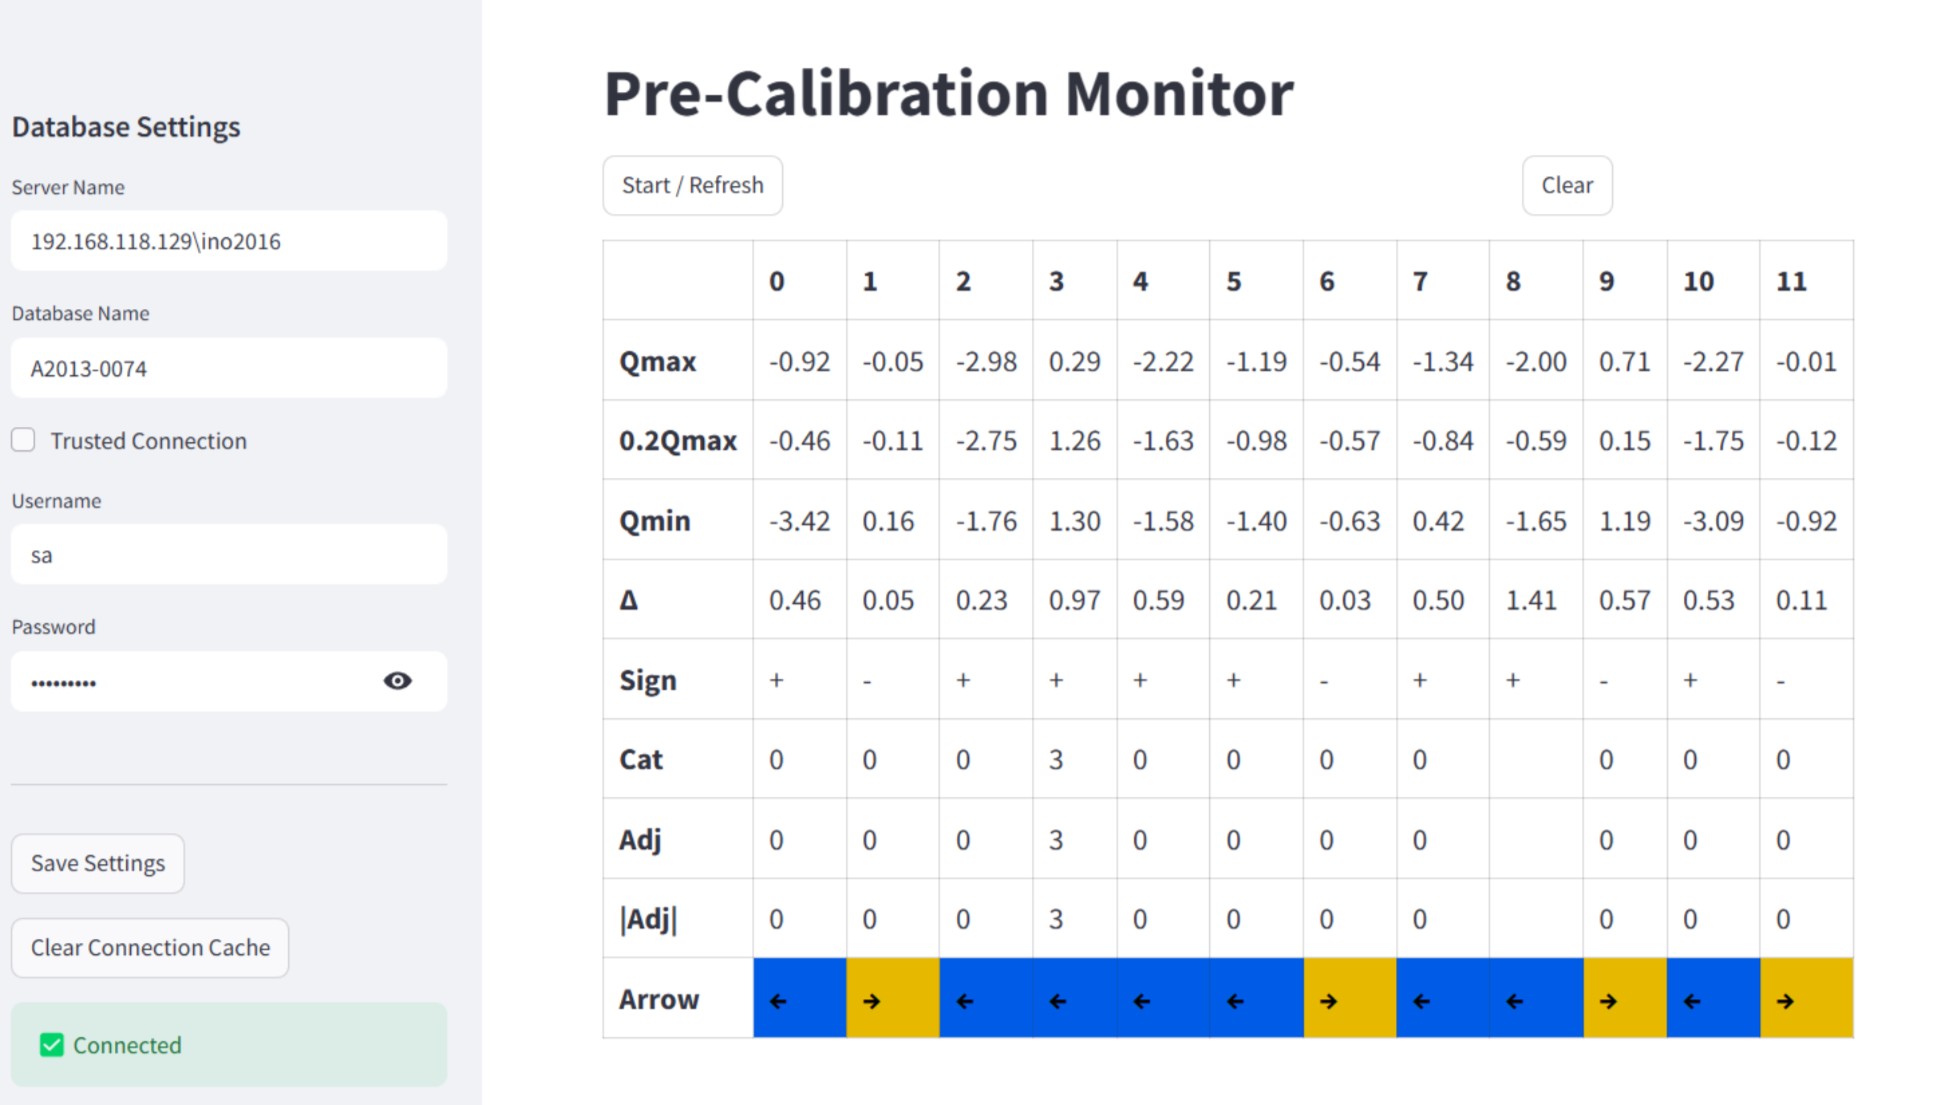Click the Database Name field

pyautogui.click(x=228, y=367)
